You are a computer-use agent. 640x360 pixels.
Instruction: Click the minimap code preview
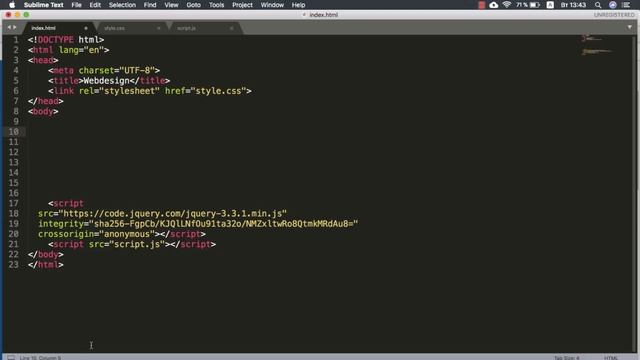(597, 45)
